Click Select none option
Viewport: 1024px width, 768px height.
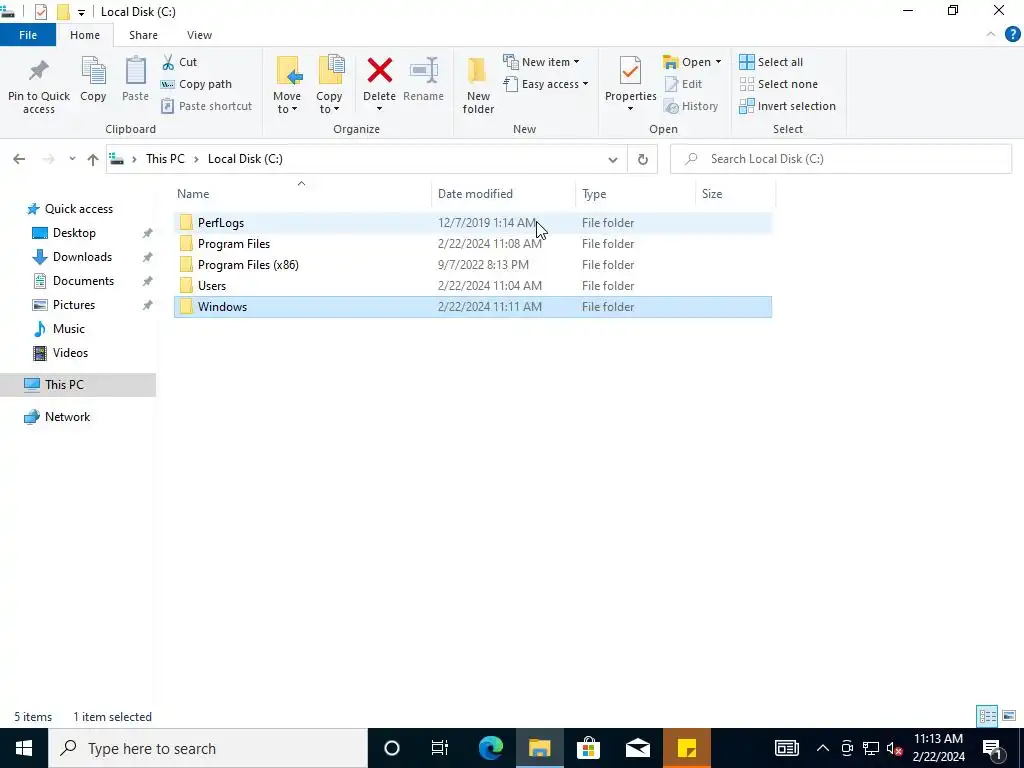778,84
